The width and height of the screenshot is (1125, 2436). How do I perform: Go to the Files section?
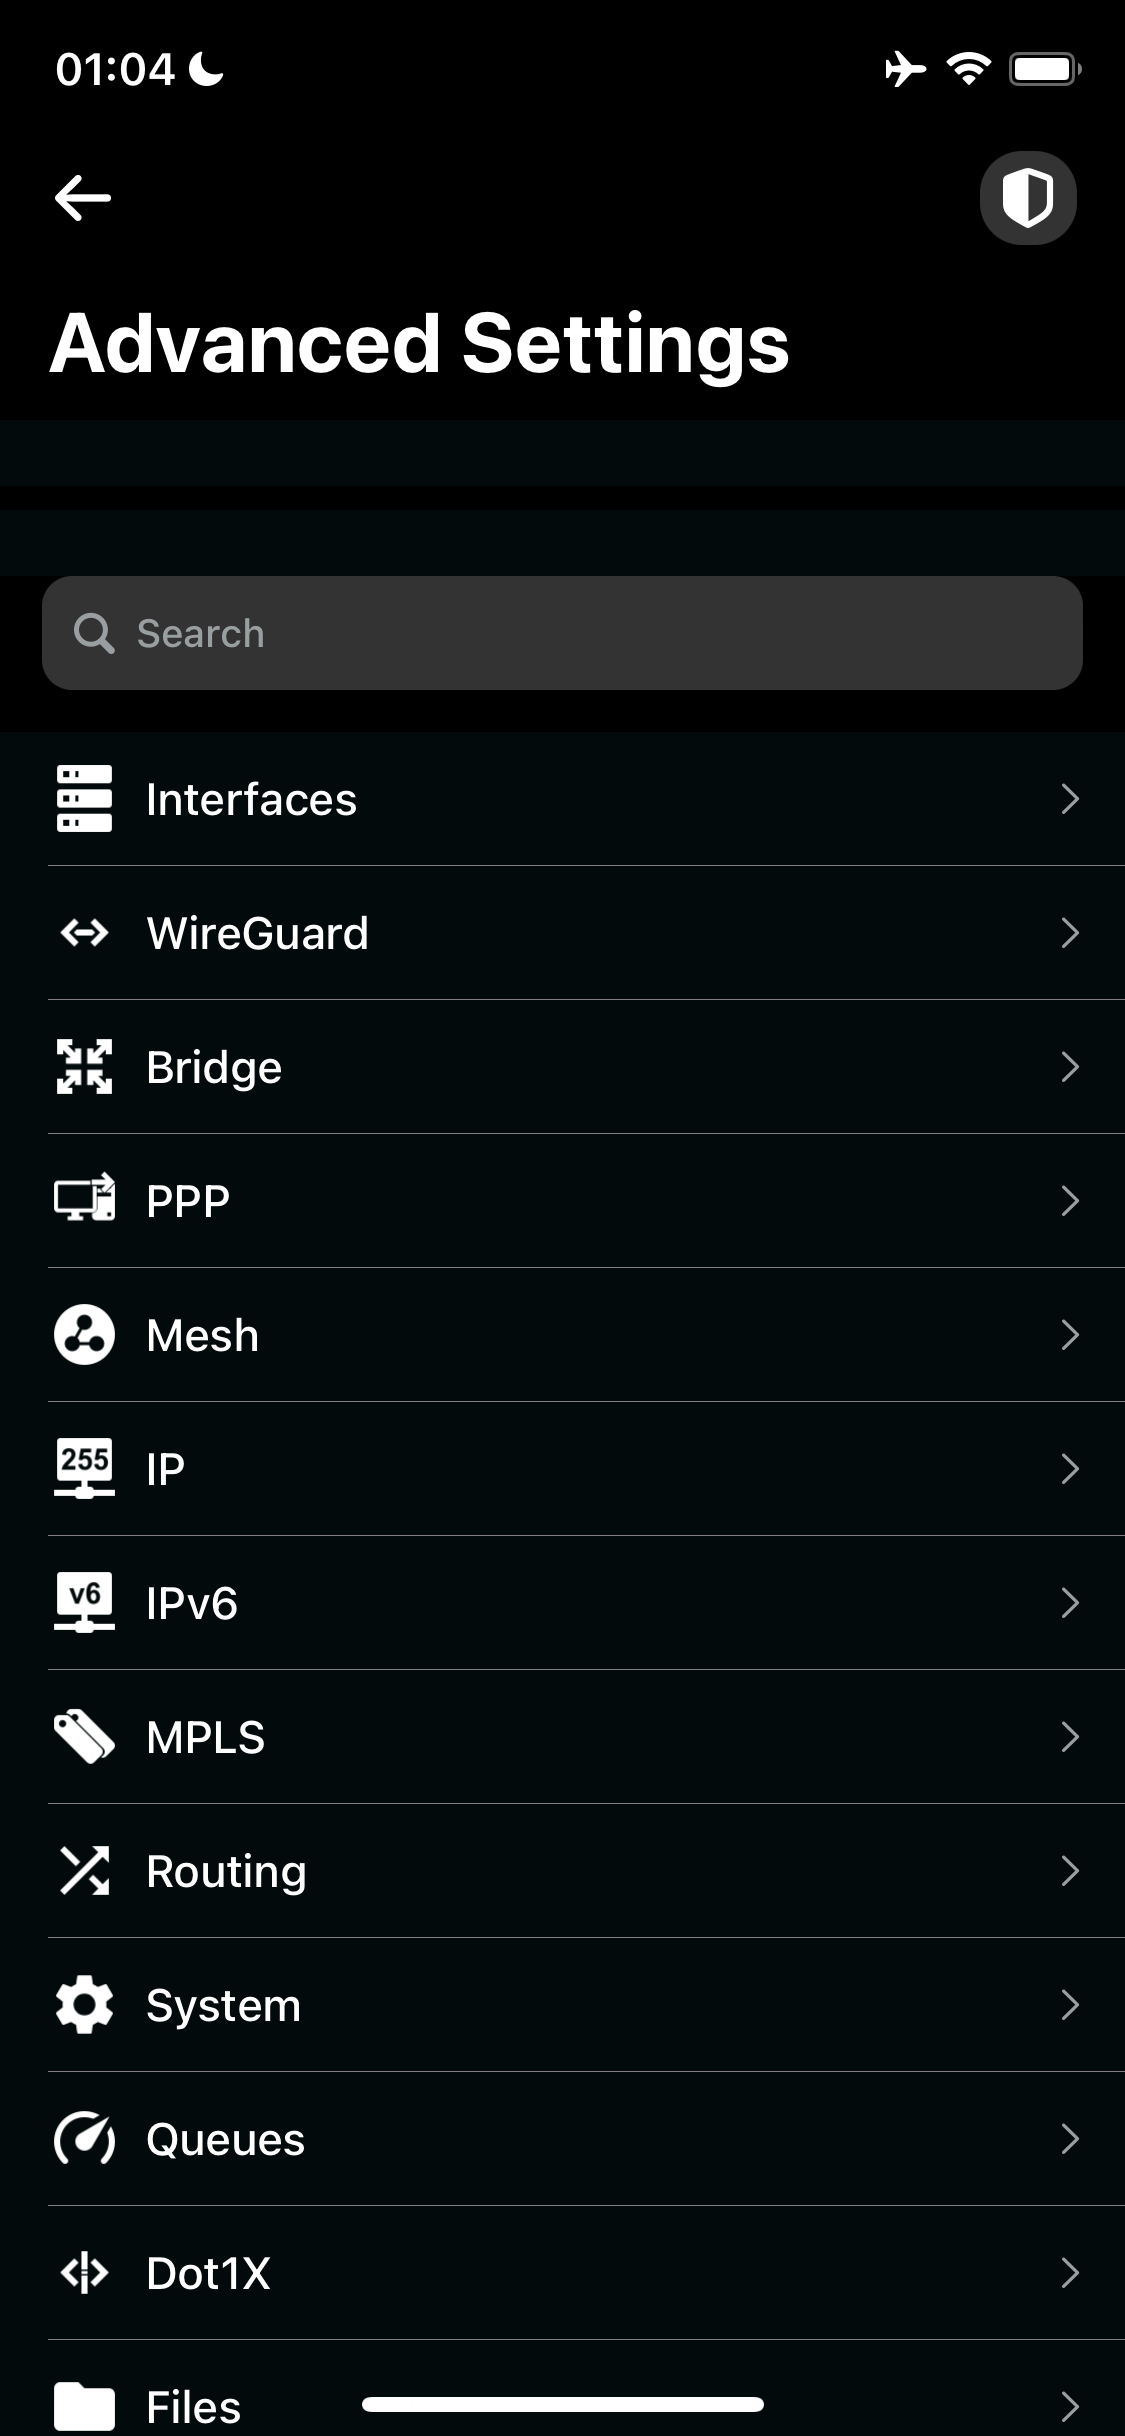tap(194, 2406)
